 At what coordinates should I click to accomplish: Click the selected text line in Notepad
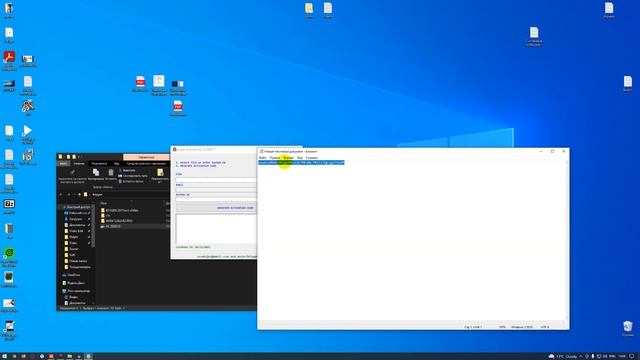point(301,162)
